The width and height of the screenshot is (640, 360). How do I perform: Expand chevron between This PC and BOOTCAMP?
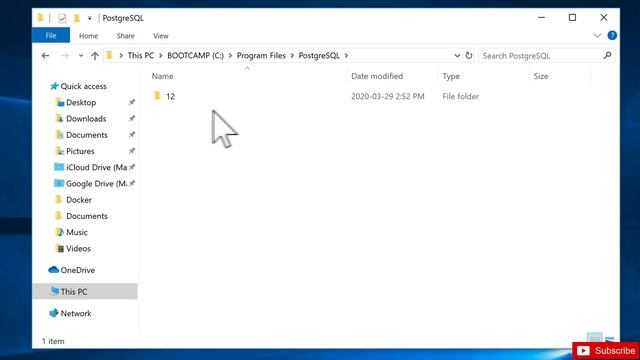pos(160,56)
